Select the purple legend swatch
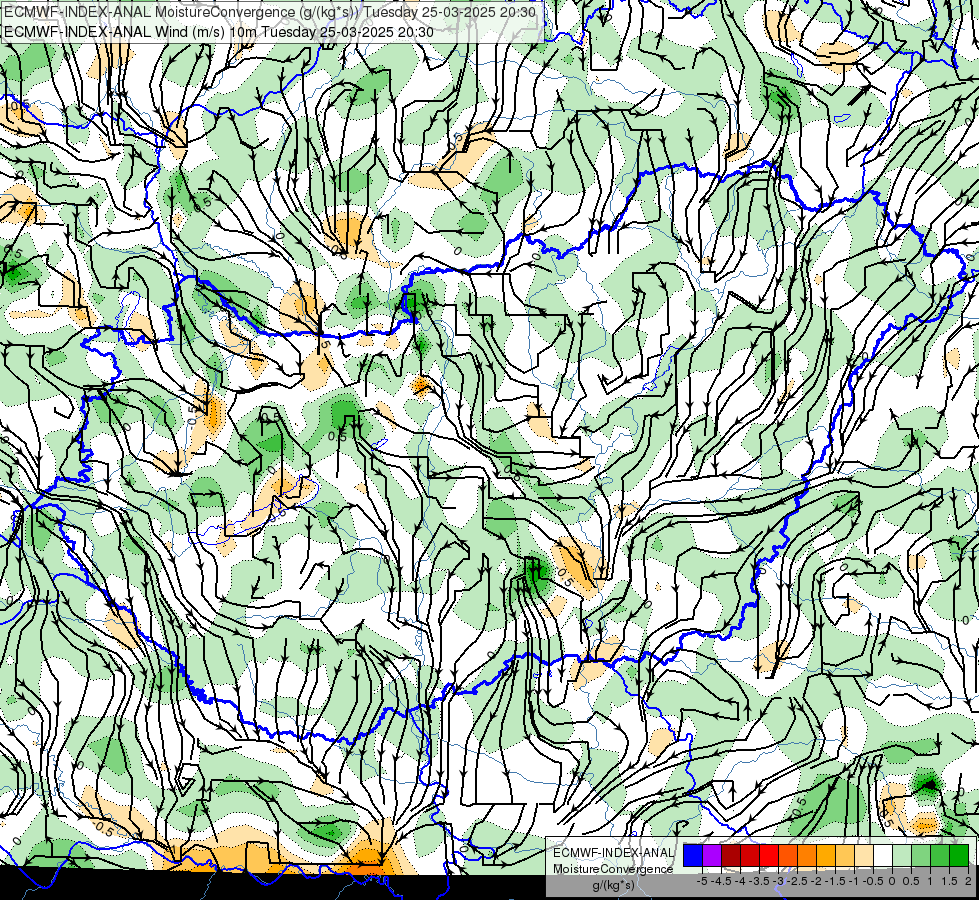 coord(712,856)
